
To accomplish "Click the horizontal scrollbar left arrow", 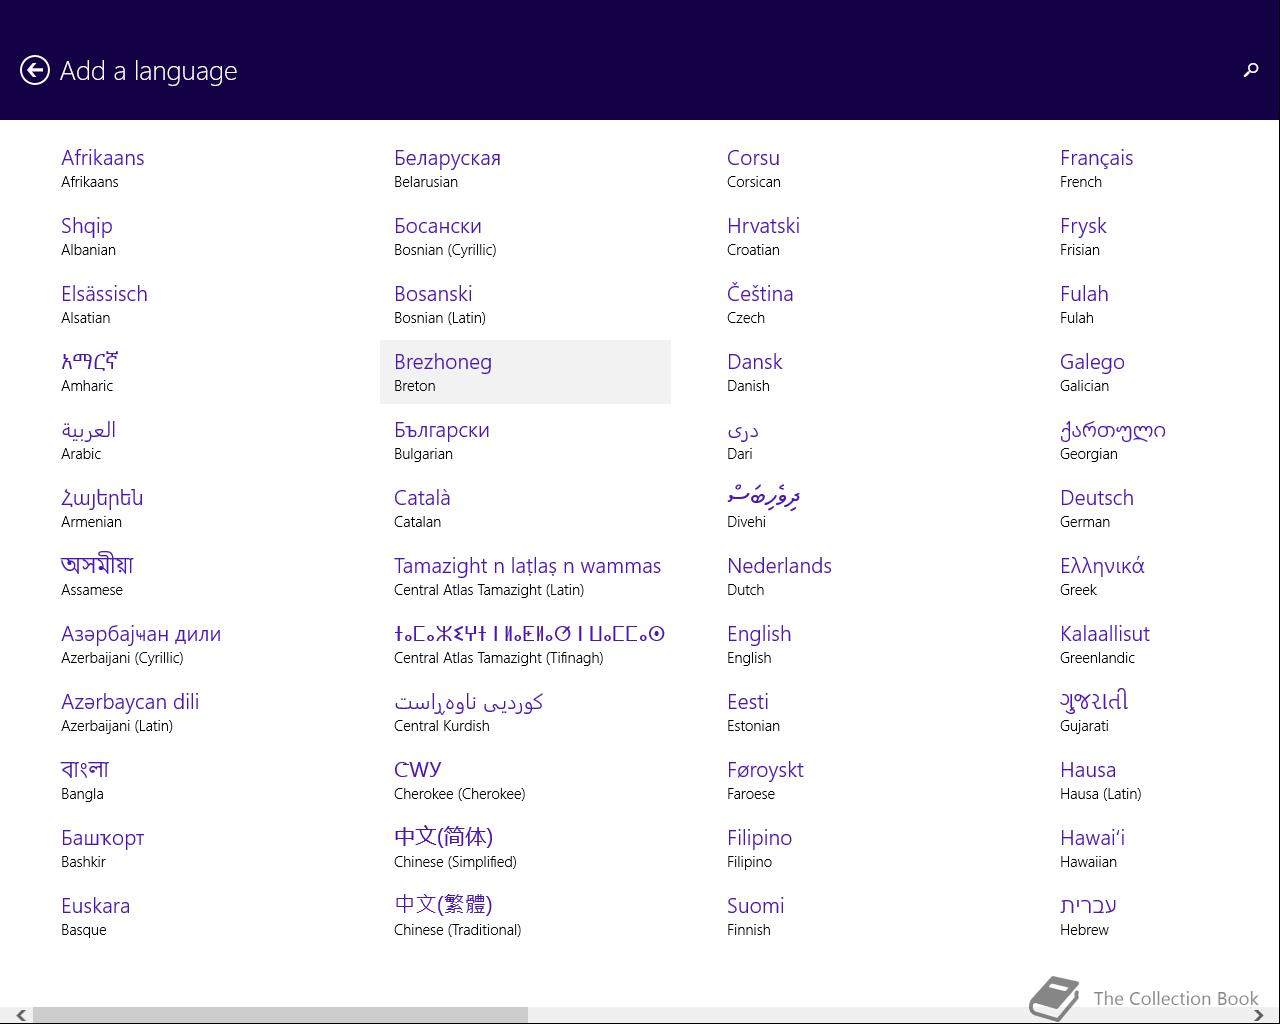I will 20,1015.
